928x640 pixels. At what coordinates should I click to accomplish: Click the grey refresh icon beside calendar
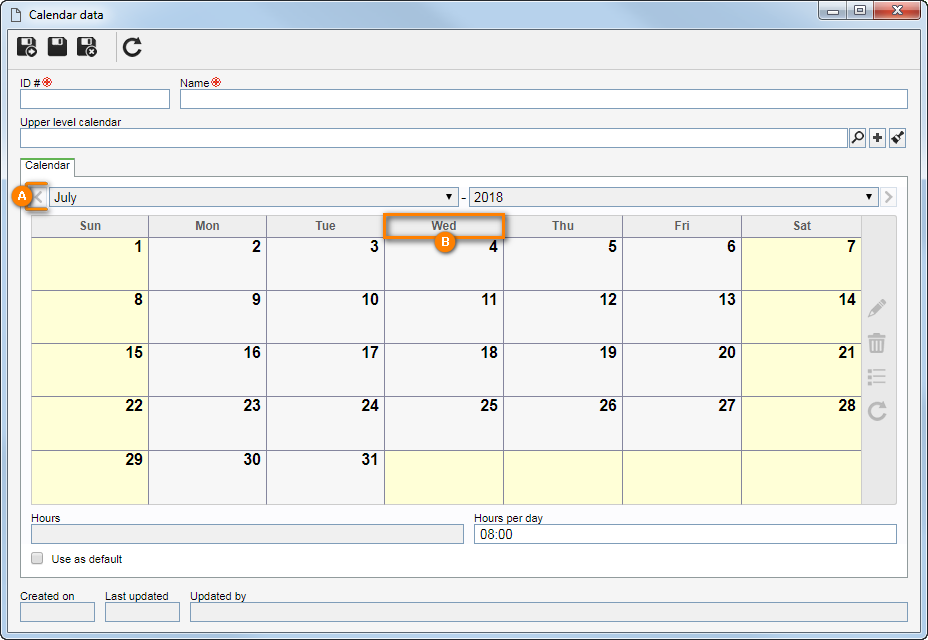tap(877, 411)
